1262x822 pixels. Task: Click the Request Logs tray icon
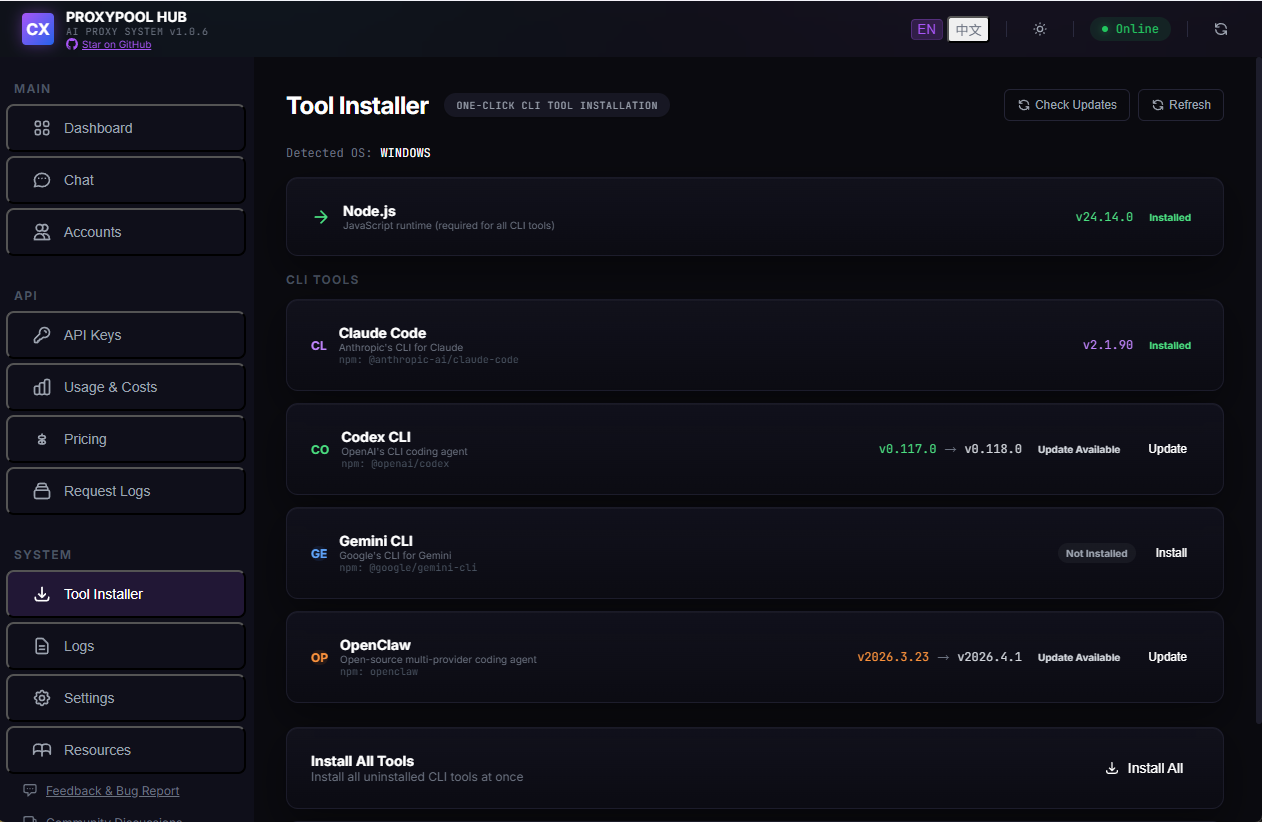click(42, 491)
